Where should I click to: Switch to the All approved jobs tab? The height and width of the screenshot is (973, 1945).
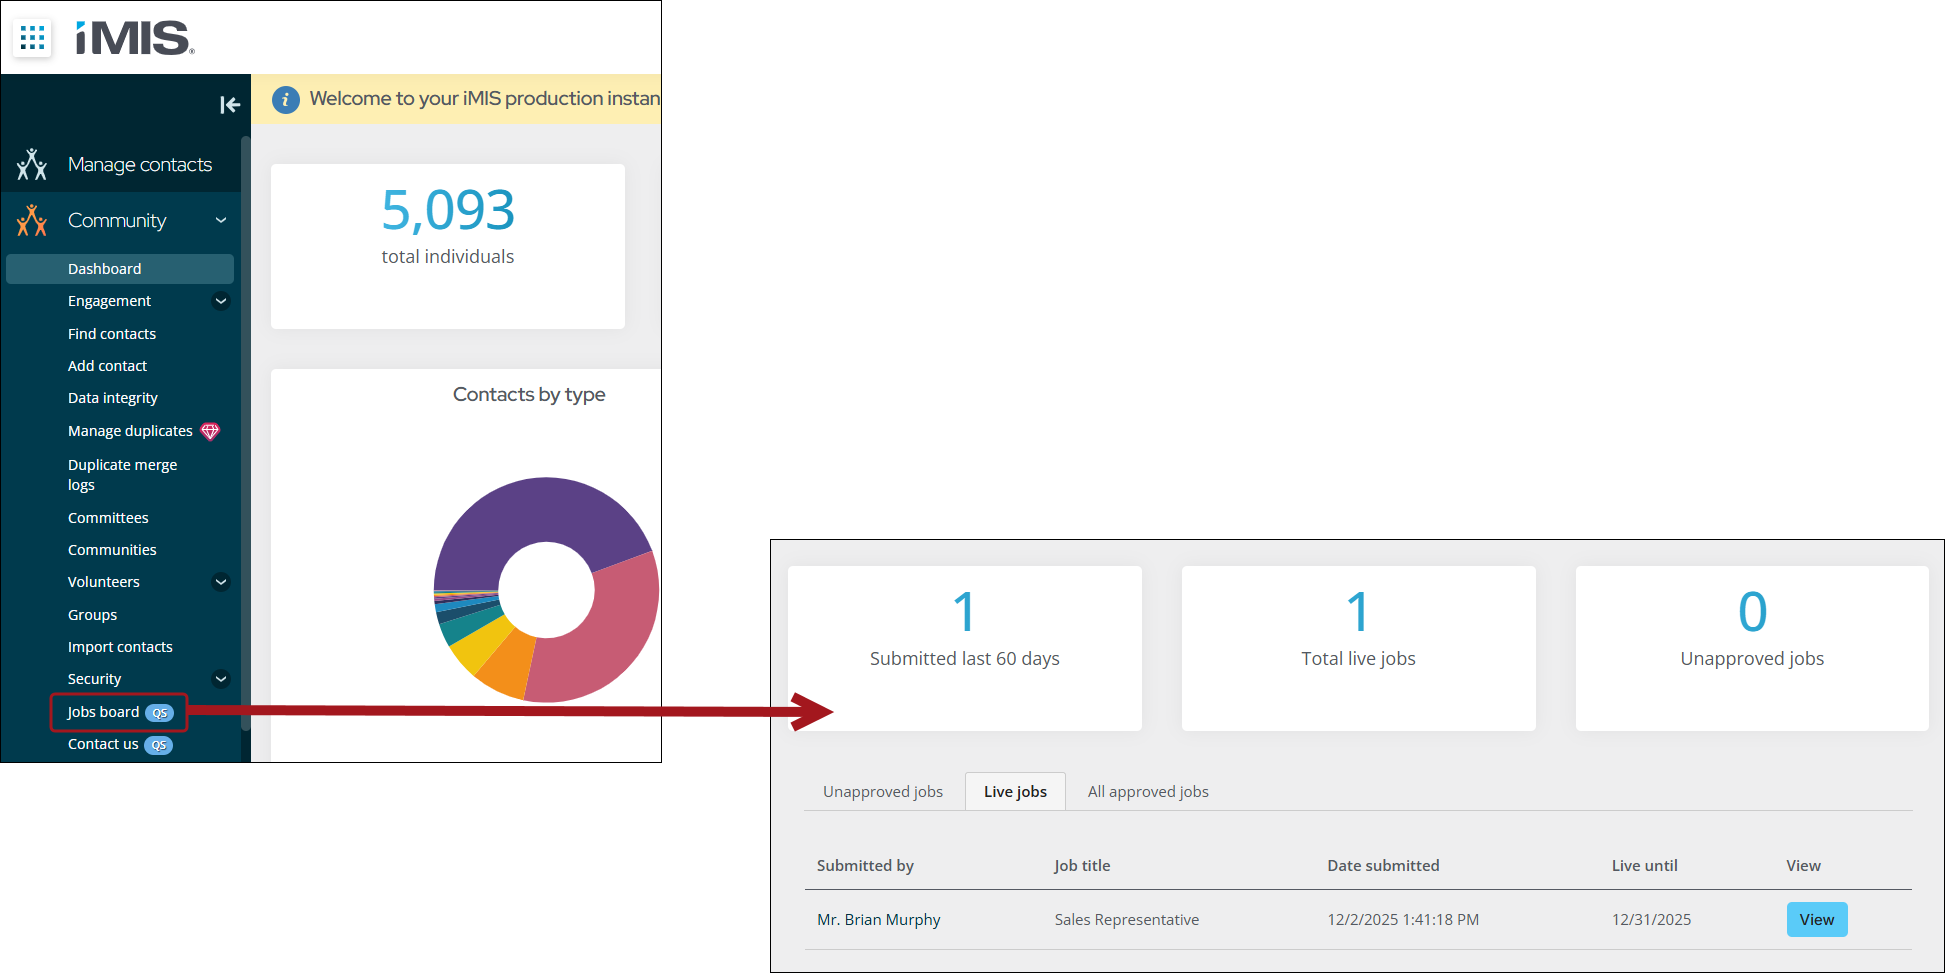click(1147, 792)
